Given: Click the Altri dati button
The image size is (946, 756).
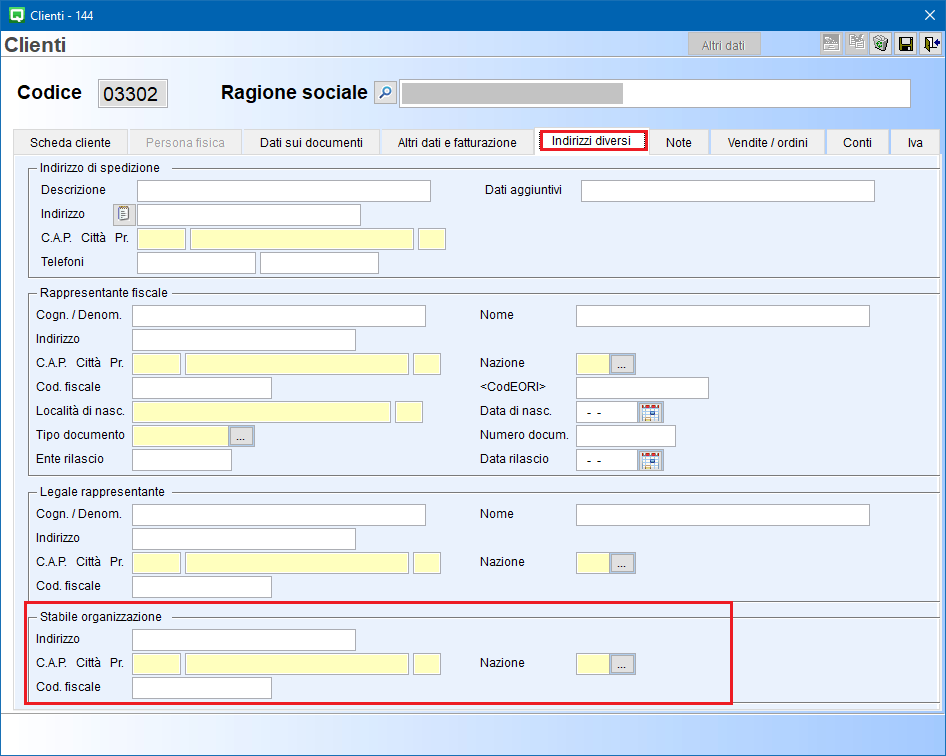Looking at the screenshot, I should pos(723,45).
